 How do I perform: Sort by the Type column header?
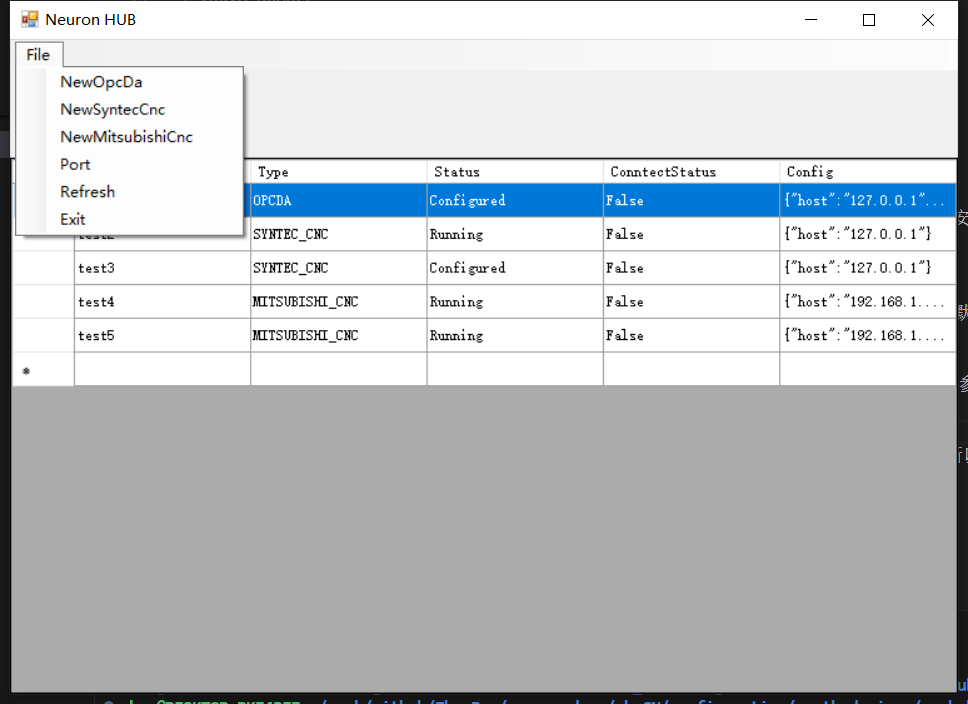coord(338,172)
